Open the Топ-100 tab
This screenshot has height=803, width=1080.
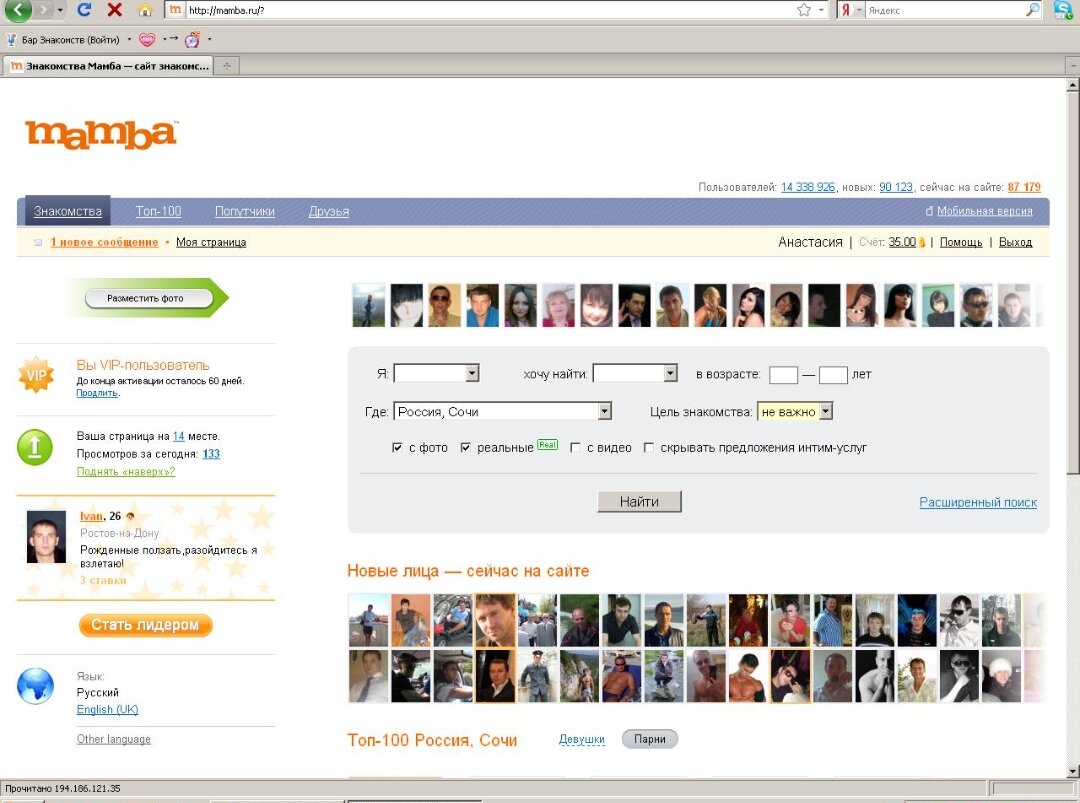click(158, 211)
